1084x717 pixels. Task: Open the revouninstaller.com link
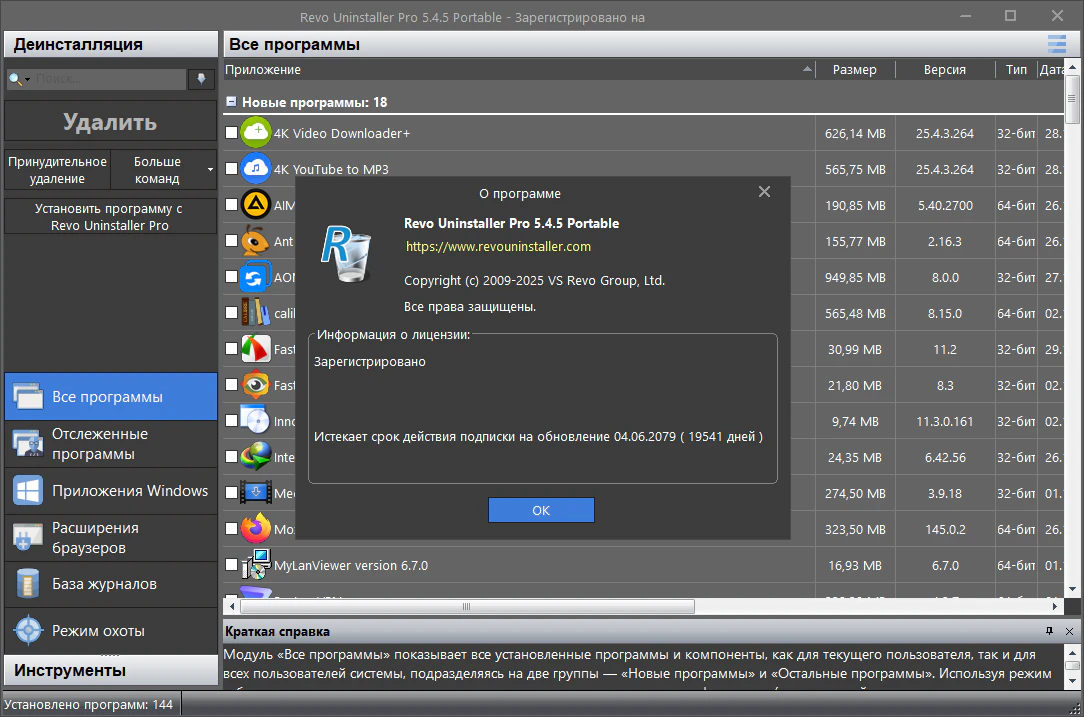pyautogui.click(x=498, y=246)
